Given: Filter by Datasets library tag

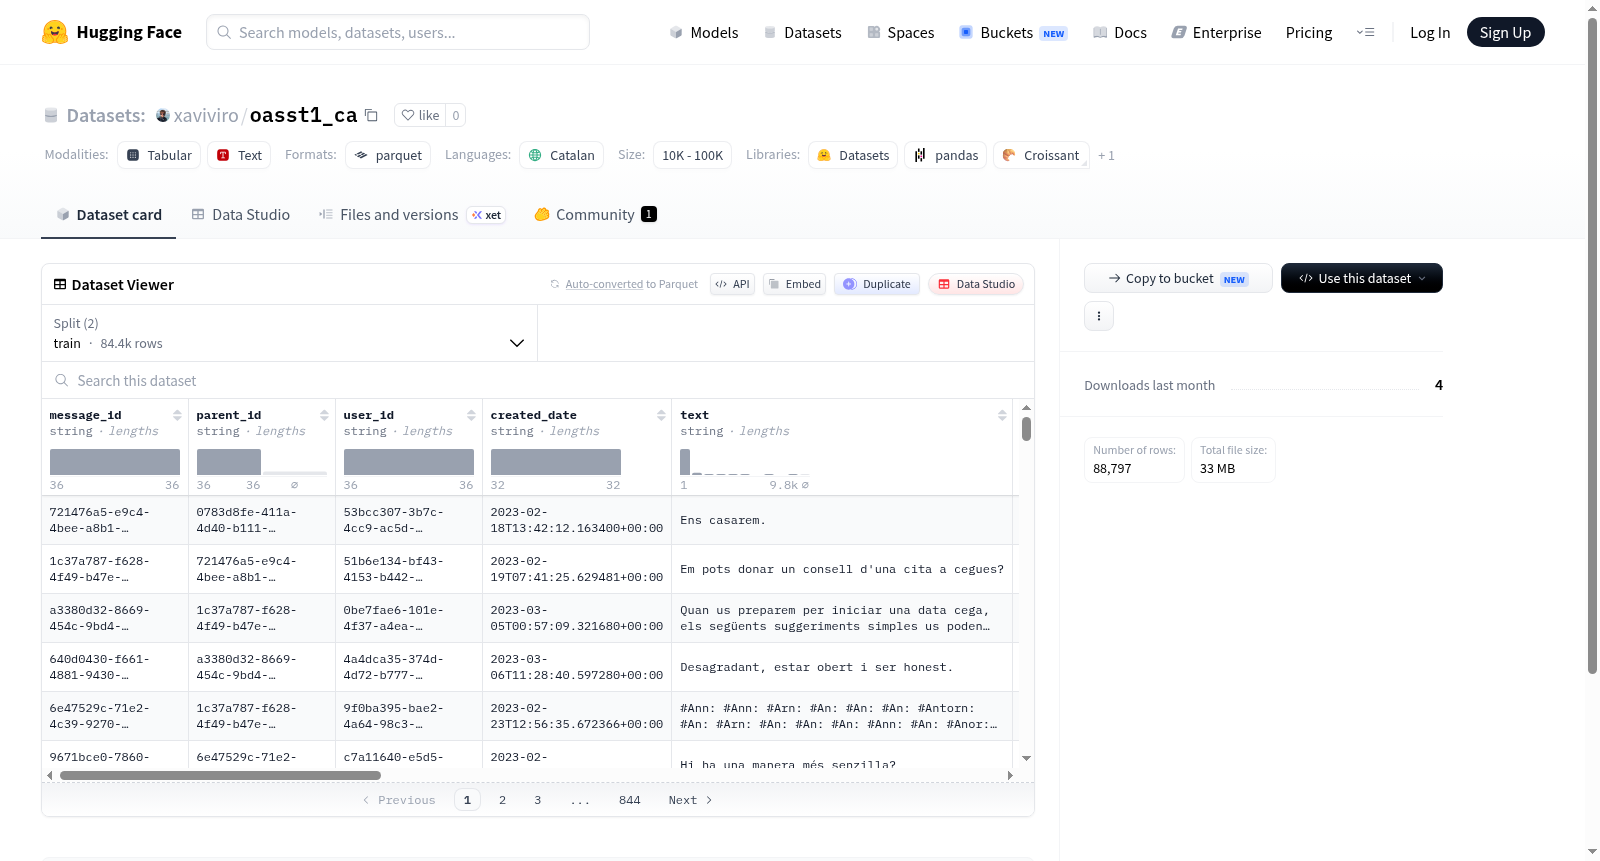Looking at the screenshot, I should (x=853, y=155).
